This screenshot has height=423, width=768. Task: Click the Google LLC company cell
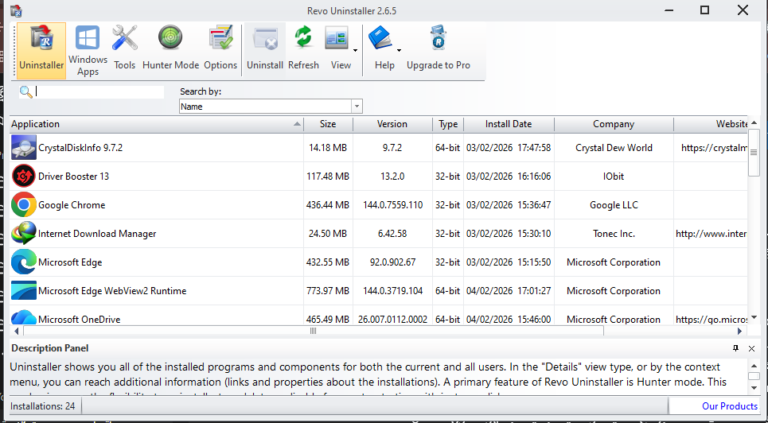click(x=614, y=205)
